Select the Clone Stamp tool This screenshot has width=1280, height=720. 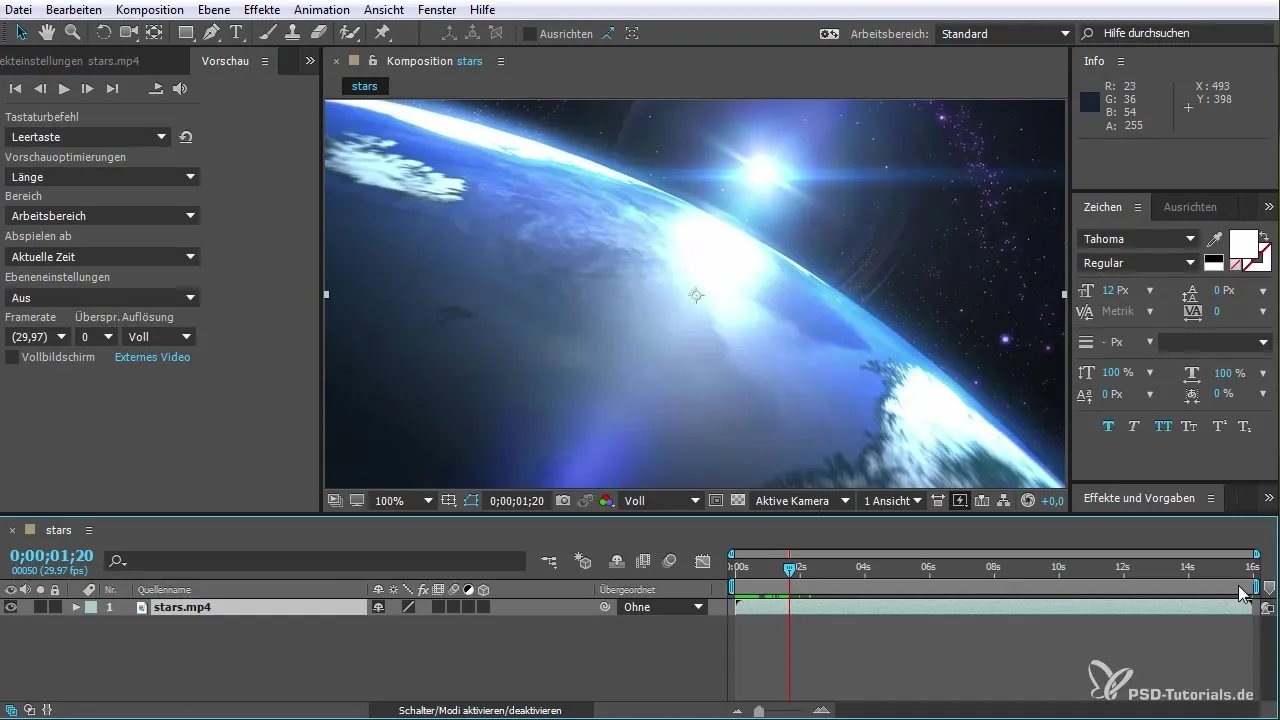[x=293, y=33]
